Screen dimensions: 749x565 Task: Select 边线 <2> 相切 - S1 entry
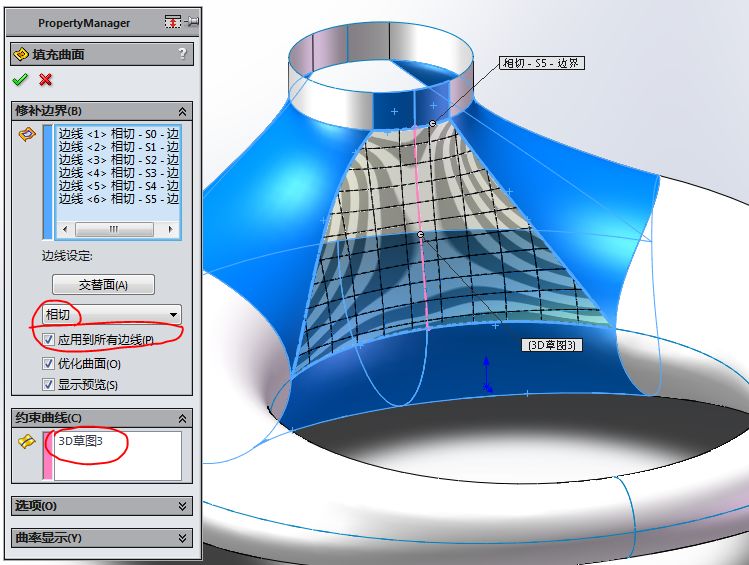118,147
